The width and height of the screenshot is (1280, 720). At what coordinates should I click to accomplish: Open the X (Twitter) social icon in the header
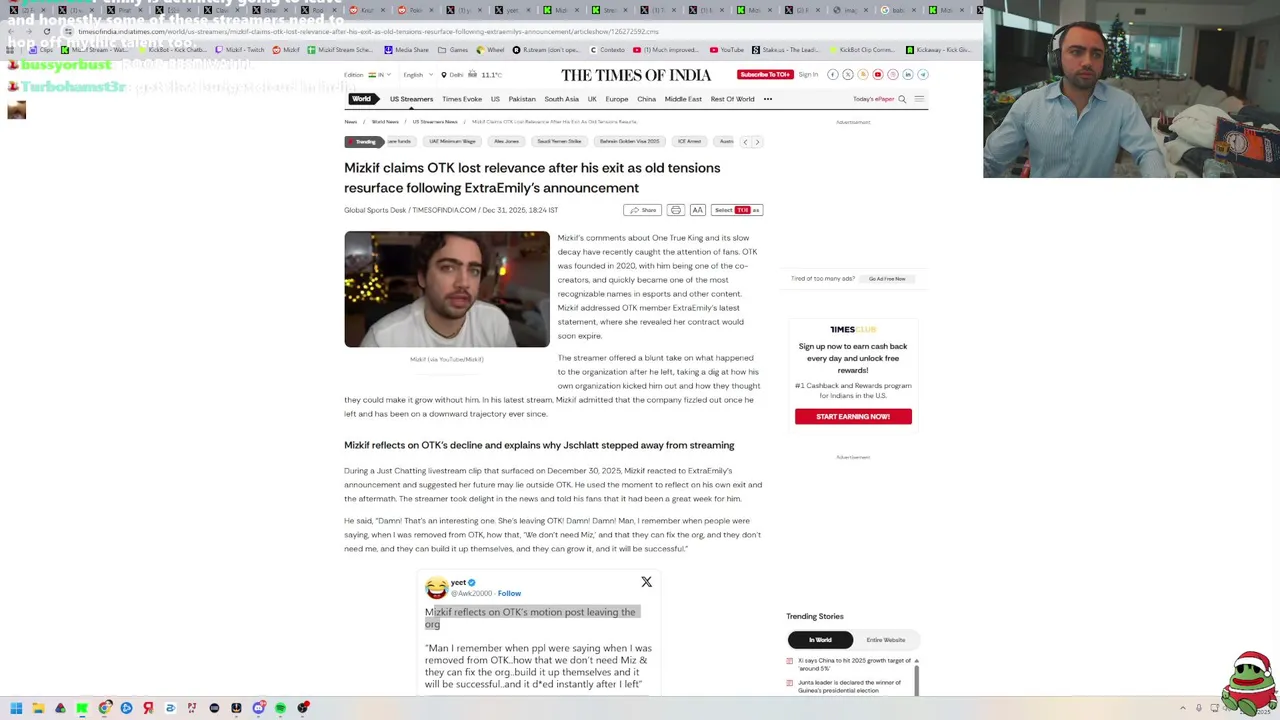pos(848,75)
